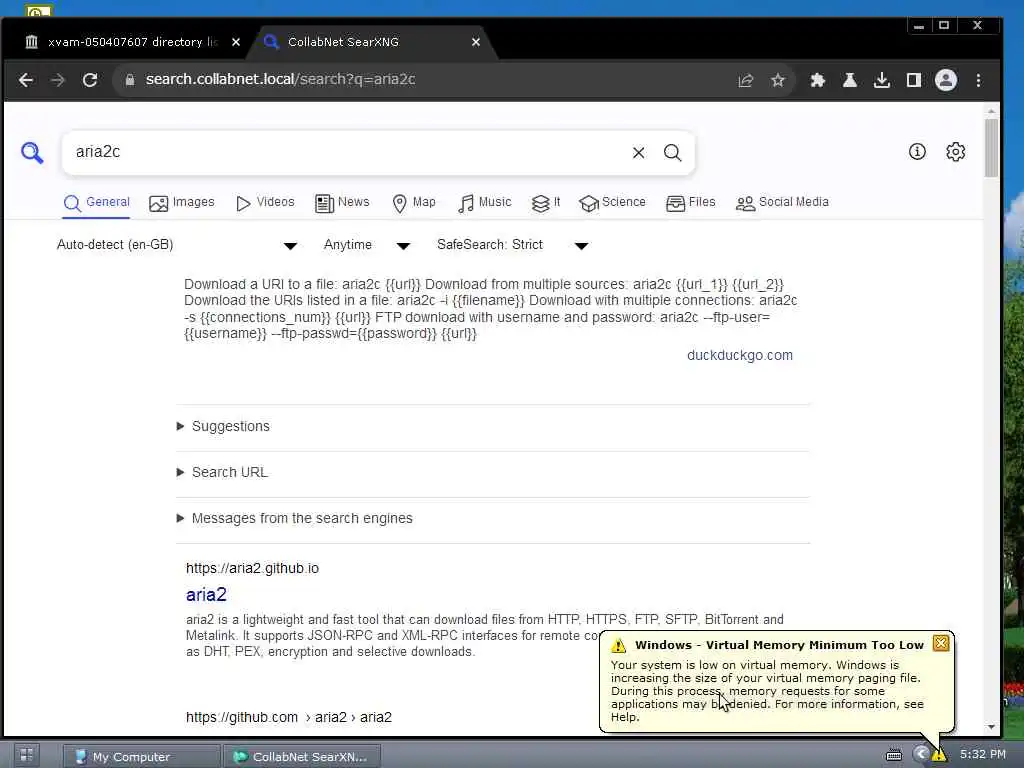Click the browser forward arrow
1024x768 pixels.
(58, 80)
